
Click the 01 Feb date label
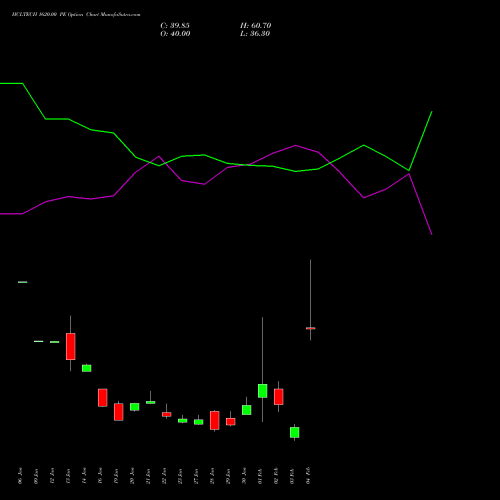coord(260,476)
